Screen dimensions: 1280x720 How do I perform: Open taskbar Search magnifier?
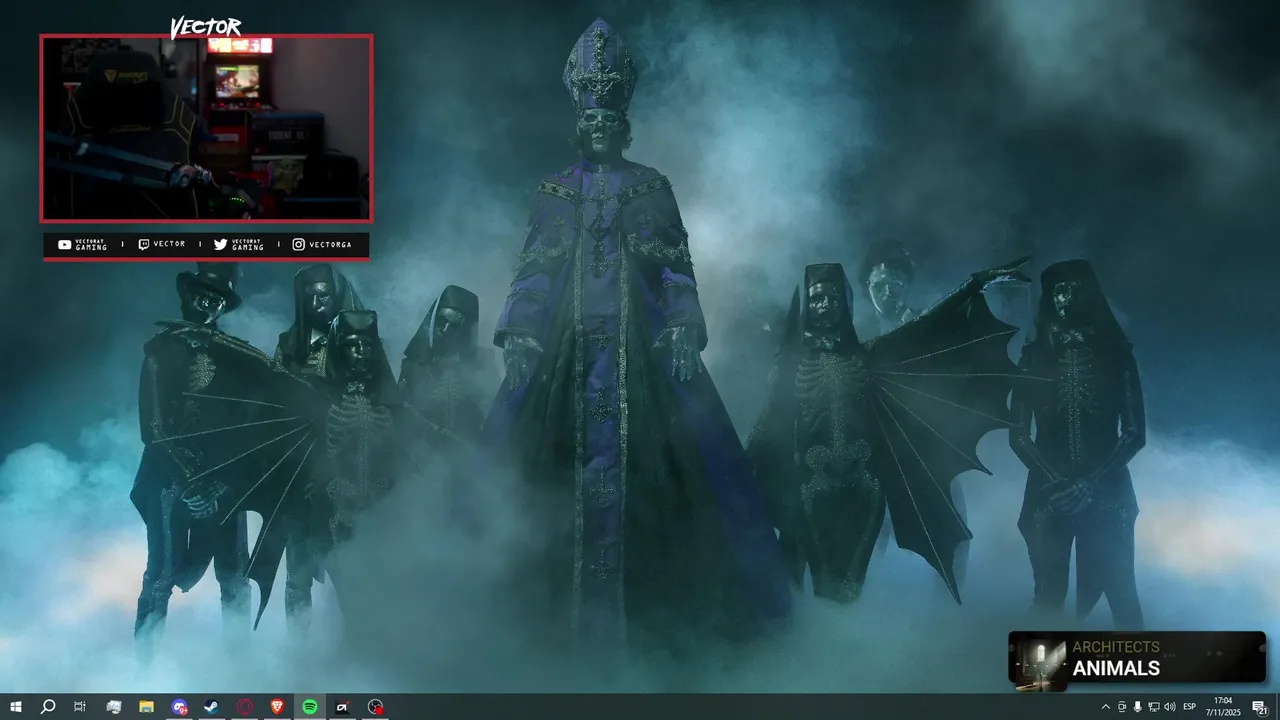tap(47, 707)
